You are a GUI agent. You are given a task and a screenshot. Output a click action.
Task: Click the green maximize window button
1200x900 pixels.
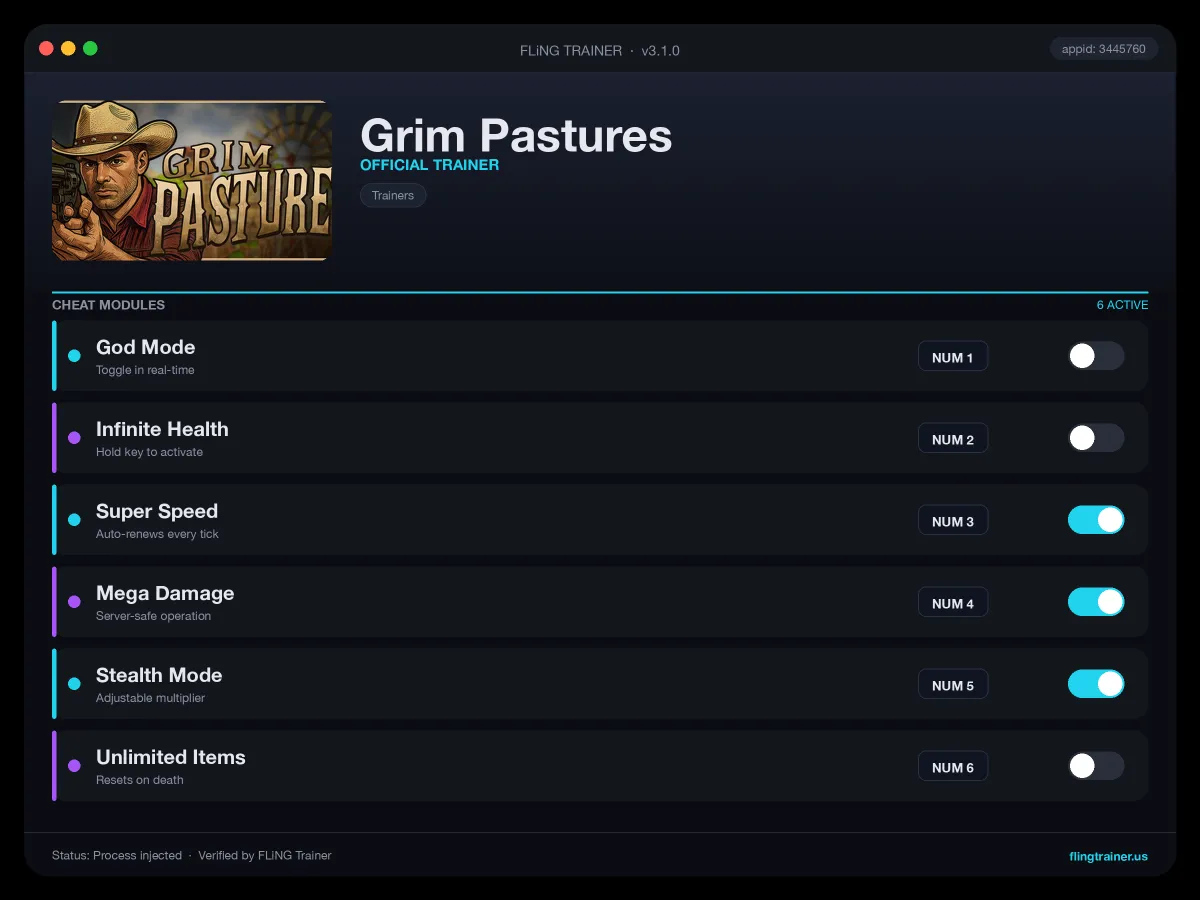[90, 48]
